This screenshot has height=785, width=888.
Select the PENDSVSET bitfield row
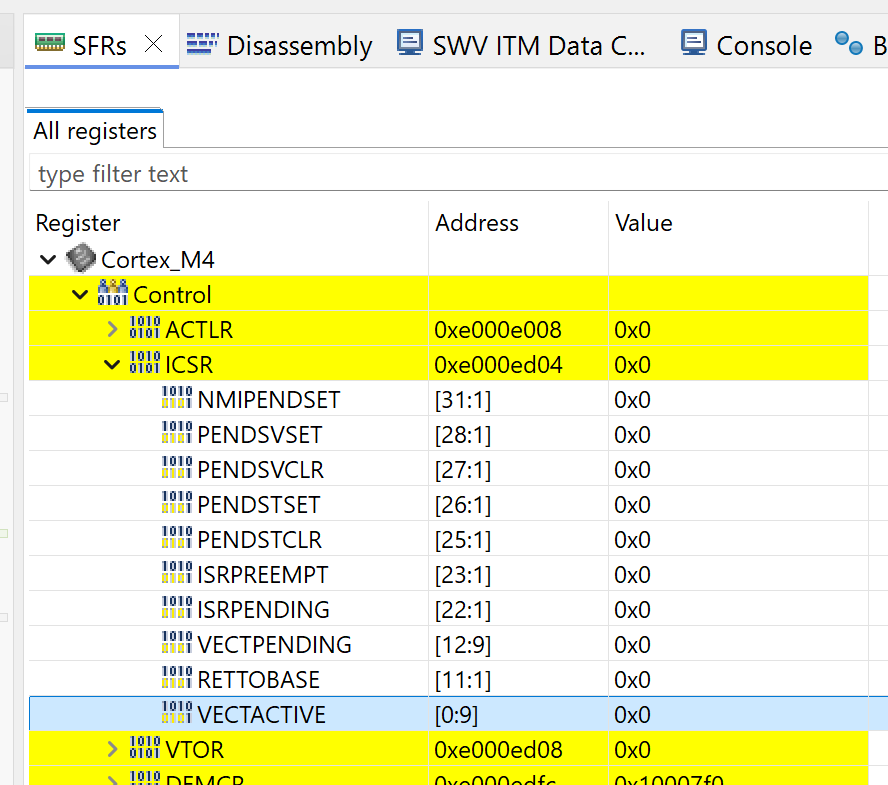coord(449,435)
